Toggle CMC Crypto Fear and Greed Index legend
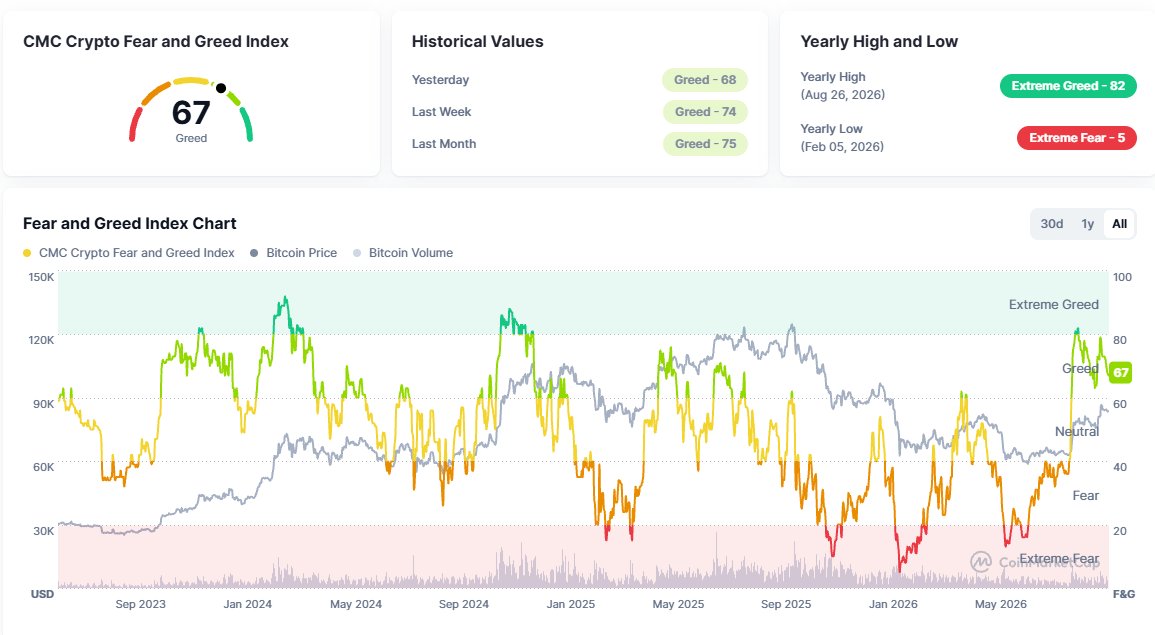This screenshot has height=635, width=1155. 129,253
